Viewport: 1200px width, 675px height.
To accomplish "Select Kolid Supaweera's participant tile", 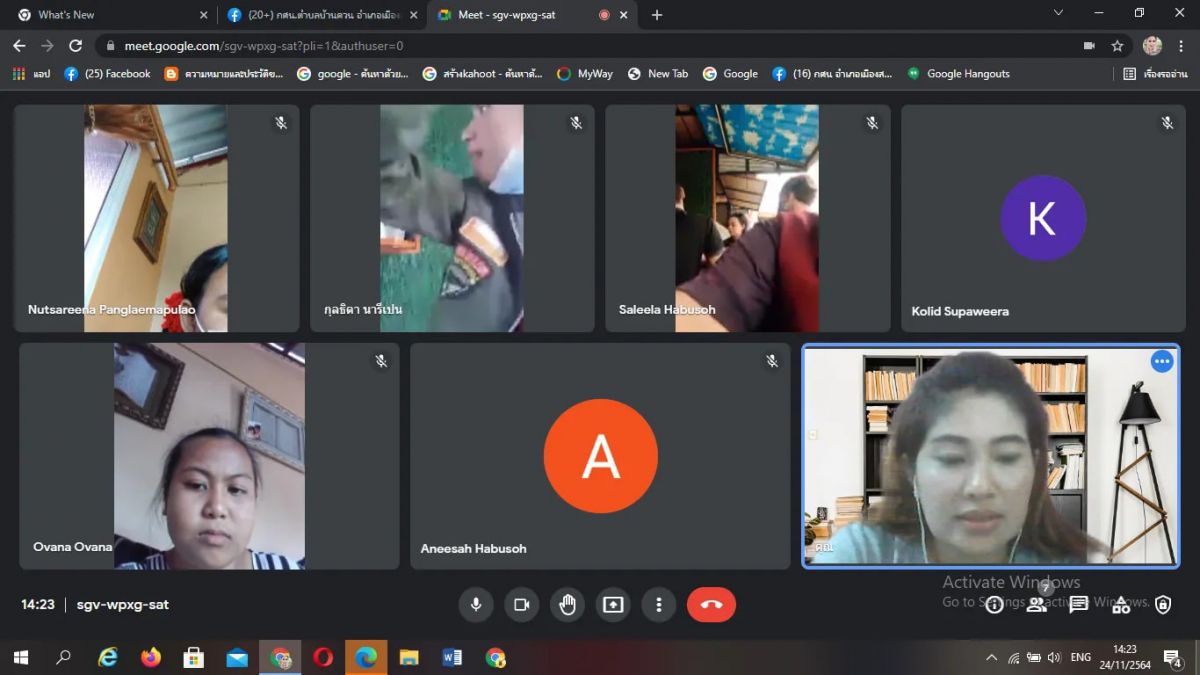I will 1043,218.
